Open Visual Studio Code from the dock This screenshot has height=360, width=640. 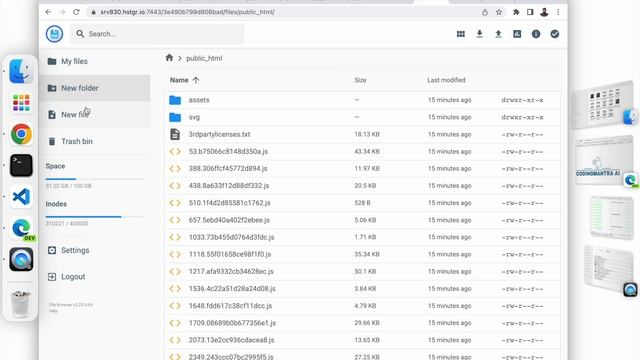point(21,197)
